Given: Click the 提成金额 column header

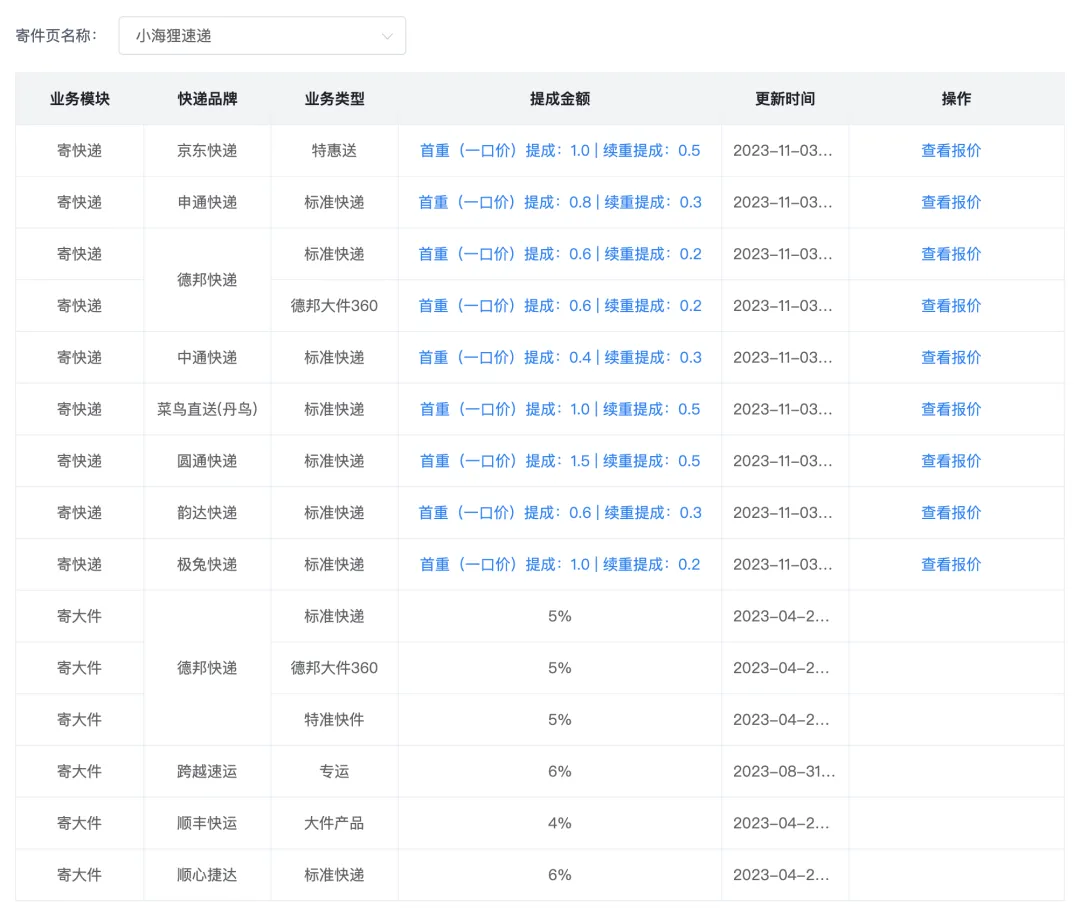Looking at the screenshot, I should [560, 98].
